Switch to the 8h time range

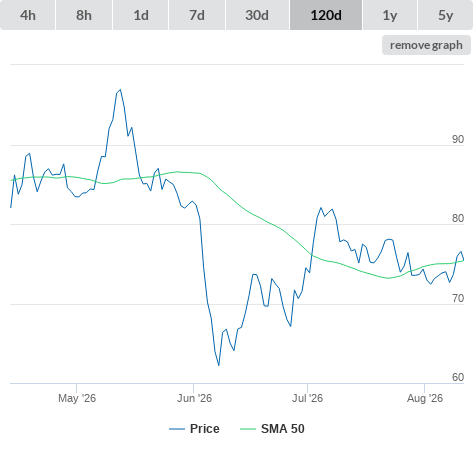84,15
